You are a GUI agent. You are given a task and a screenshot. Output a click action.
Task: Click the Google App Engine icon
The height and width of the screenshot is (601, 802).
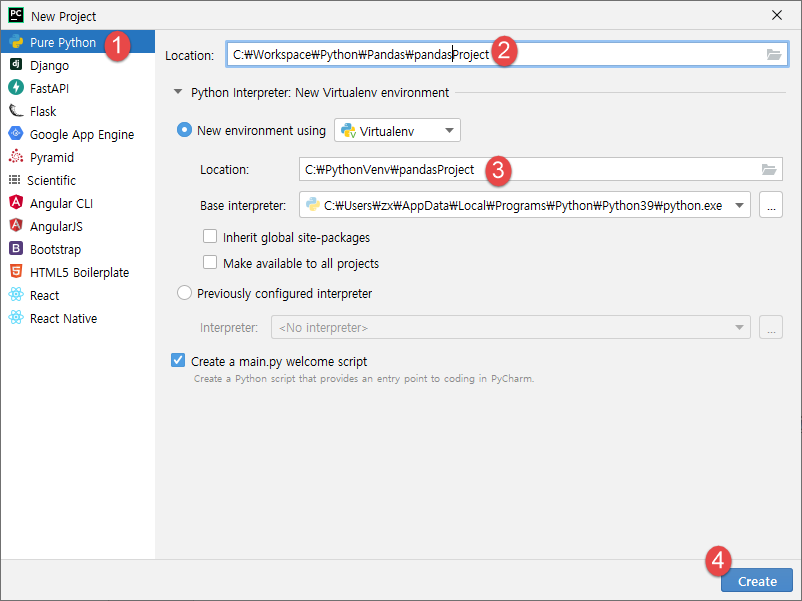click(x=16, y=133)
